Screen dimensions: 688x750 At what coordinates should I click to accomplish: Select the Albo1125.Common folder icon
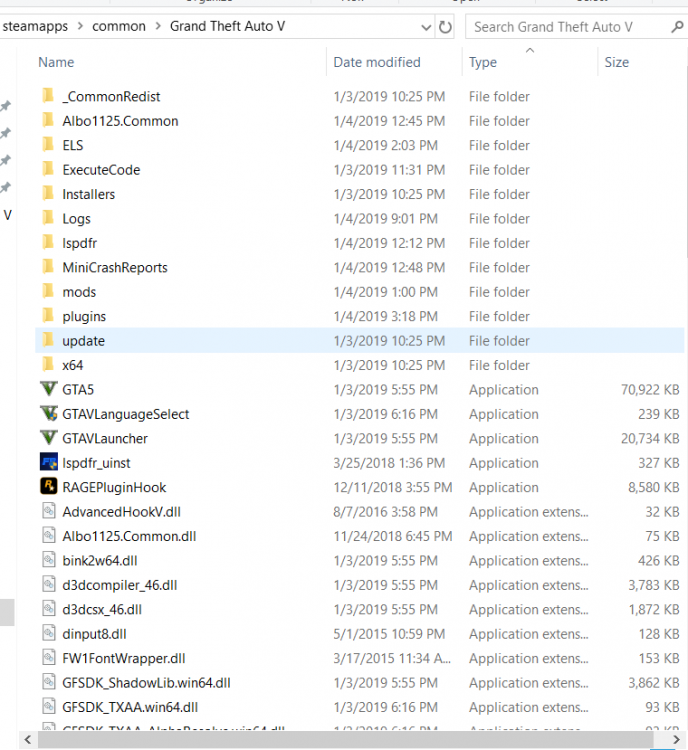tap(48, 121)
